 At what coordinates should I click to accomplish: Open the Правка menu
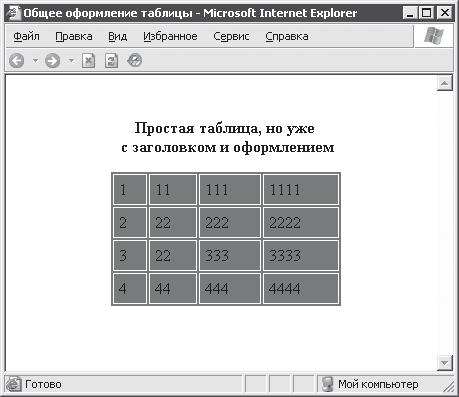coord(74,36)
